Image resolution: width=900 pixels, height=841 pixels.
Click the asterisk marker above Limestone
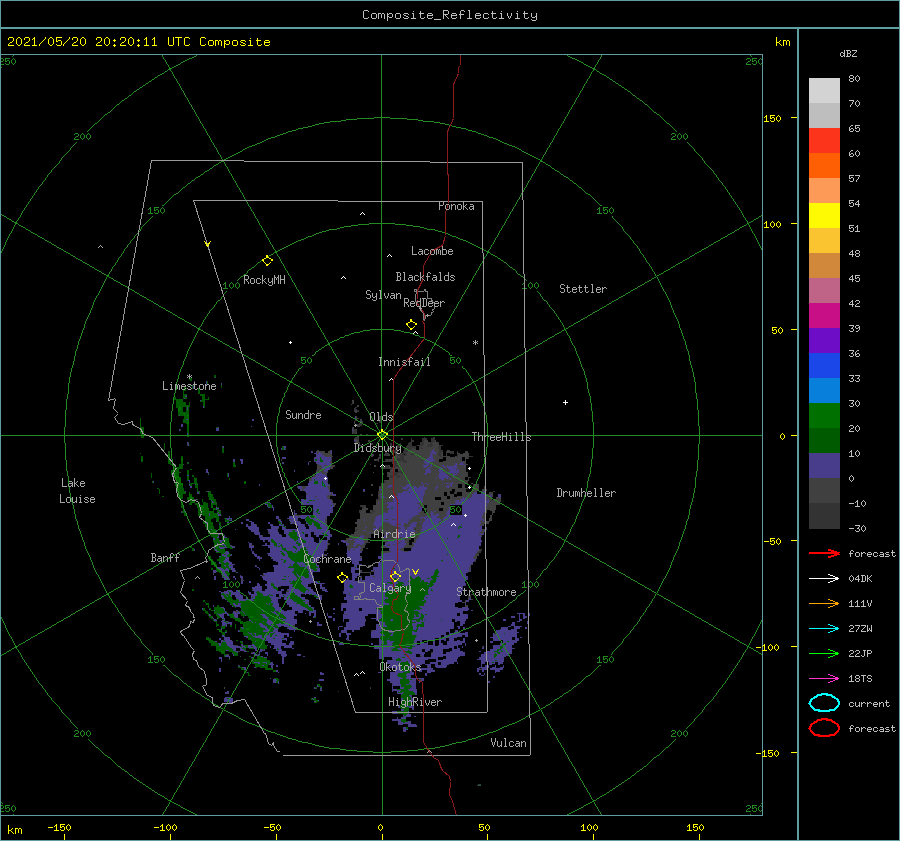tap(189, 377)
